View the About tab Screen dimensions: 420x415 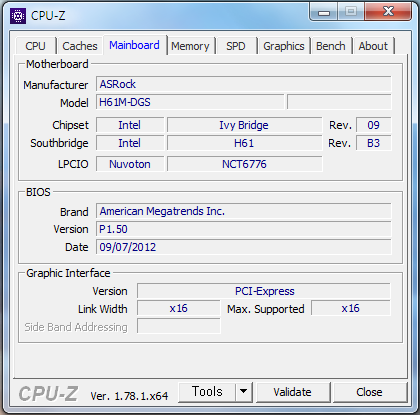373,46
